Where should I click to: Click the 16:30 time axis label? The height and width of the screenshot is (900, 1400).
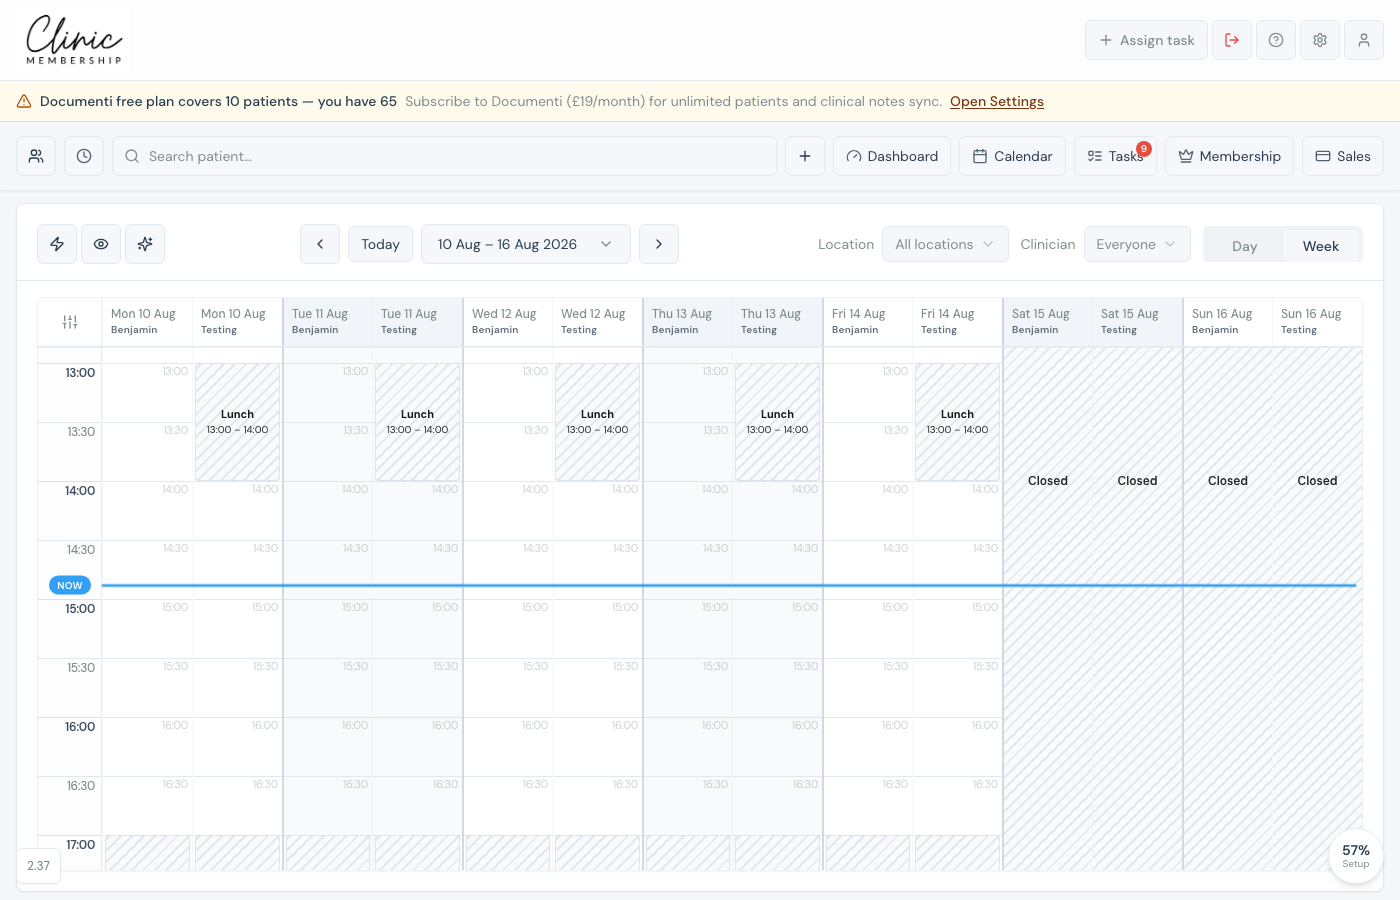tap(81, 786)
